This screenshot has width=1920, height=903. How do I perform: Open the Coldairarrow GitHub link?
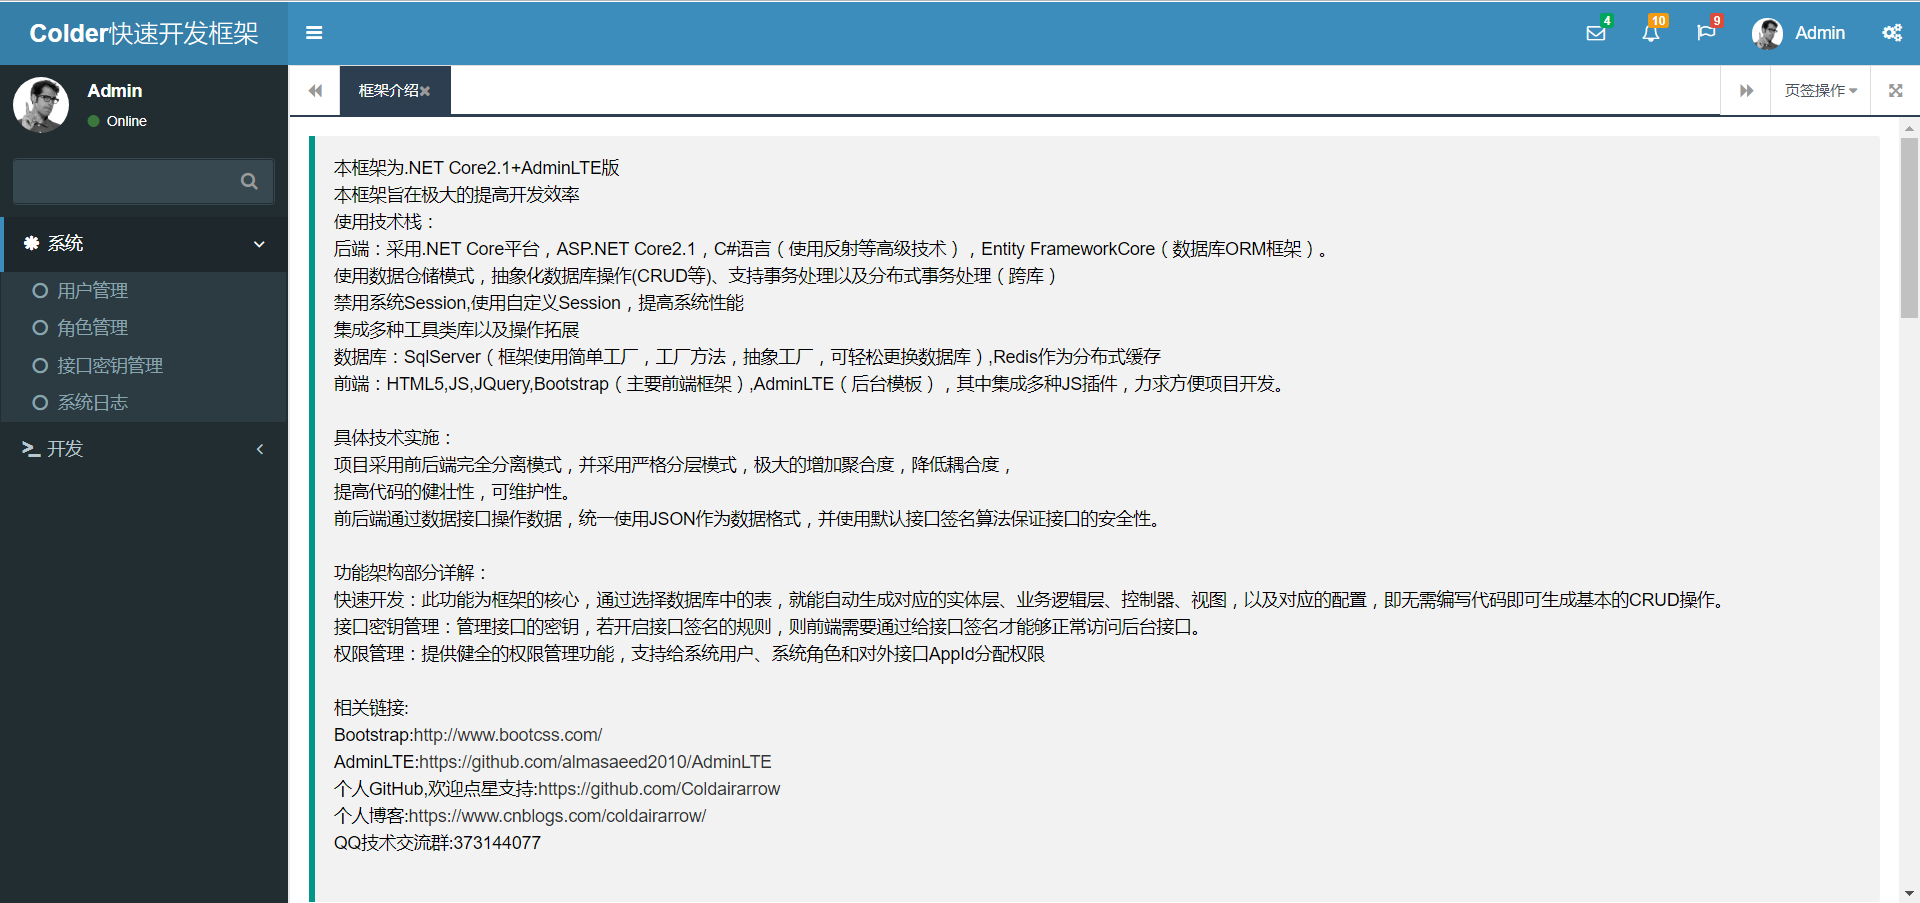tap(659, 789)
